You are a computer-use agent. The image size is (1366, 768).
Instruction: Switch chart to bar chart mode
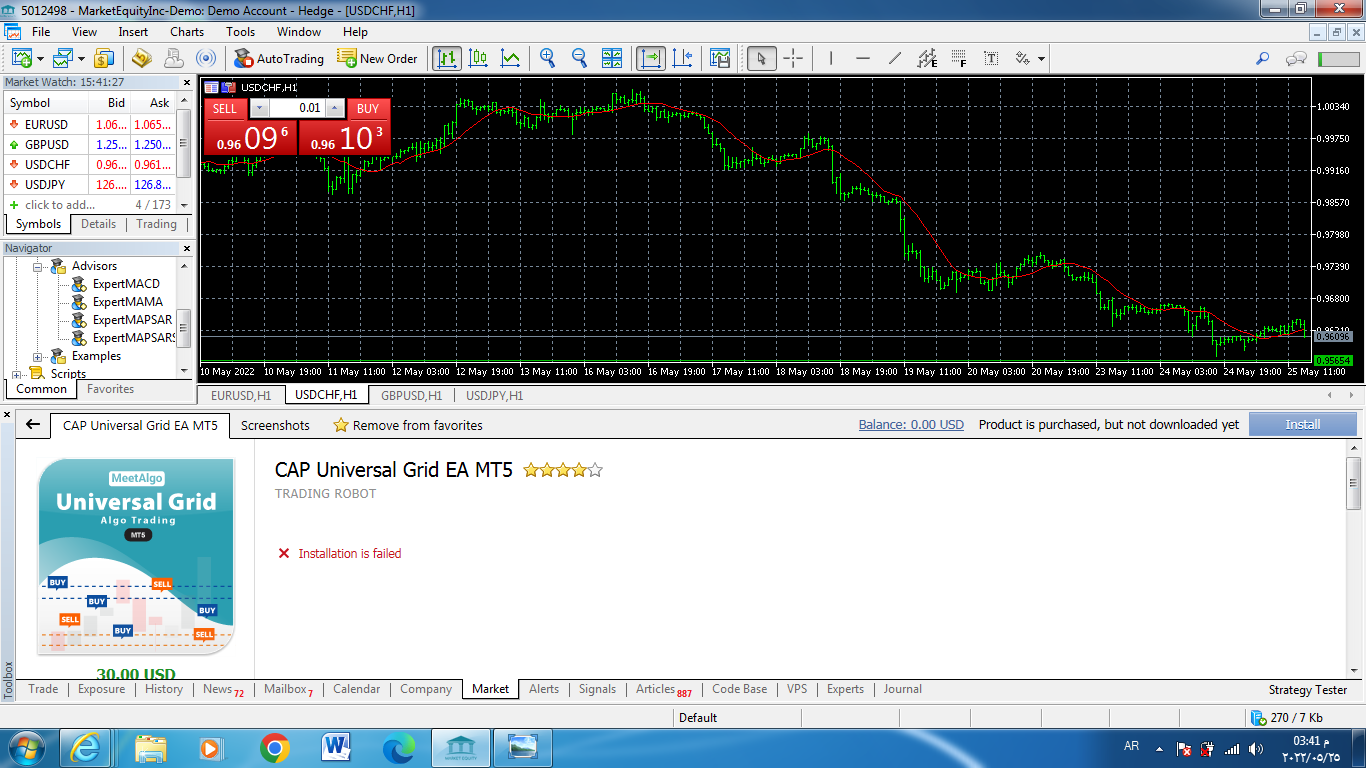pyautogui.click(x=447, y=58)
